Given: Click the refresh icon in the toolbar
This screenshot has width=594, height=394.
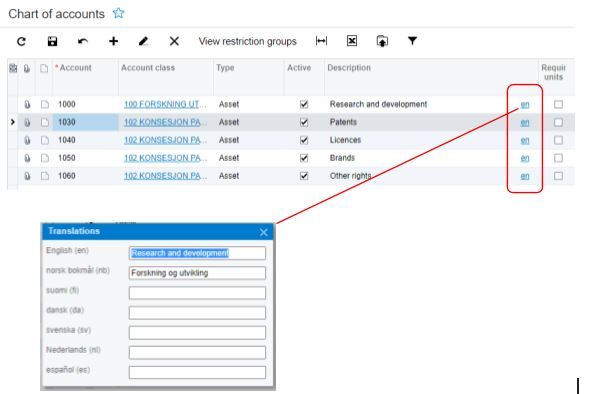Looking at the screenshot, I should click(21, 41).
